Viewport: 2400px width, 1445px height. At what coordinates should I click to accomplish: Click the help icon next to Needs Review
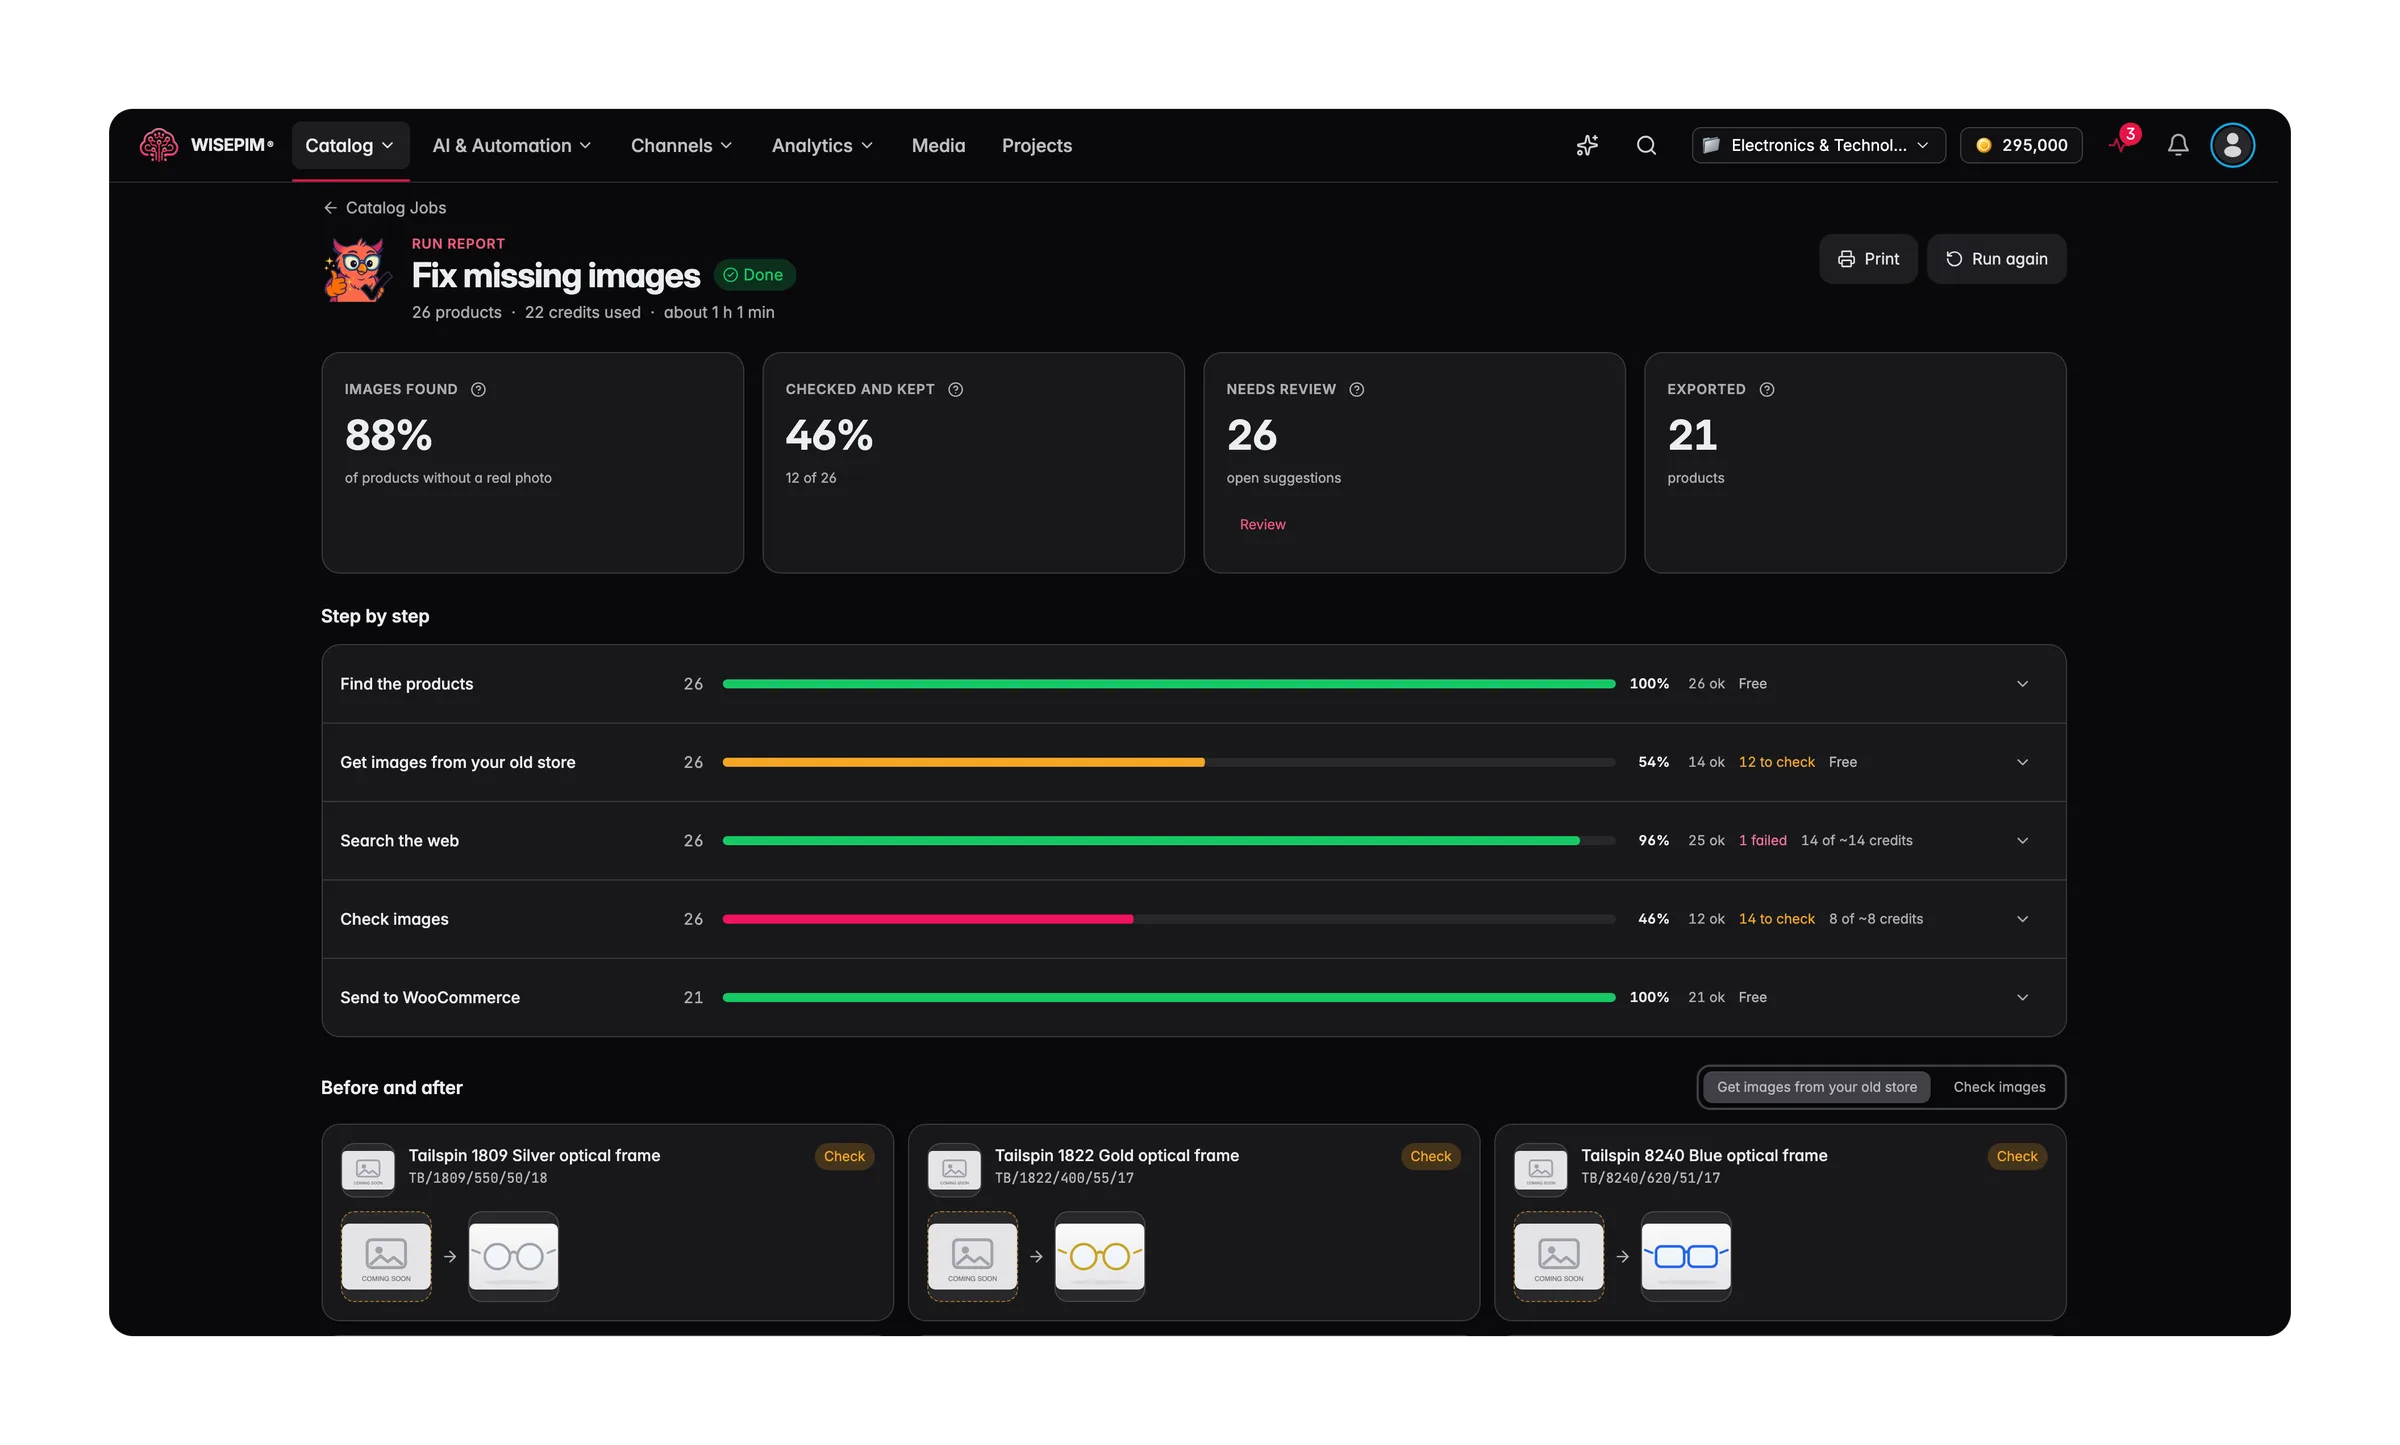click(1356, 389)
